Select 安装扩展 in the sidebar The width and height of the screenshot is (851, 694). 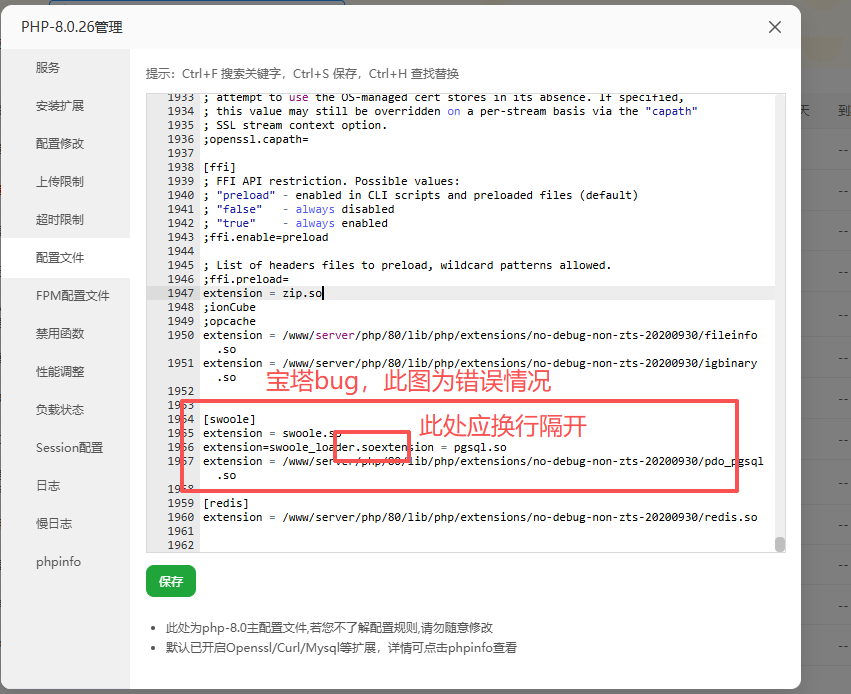coord(60,106)
